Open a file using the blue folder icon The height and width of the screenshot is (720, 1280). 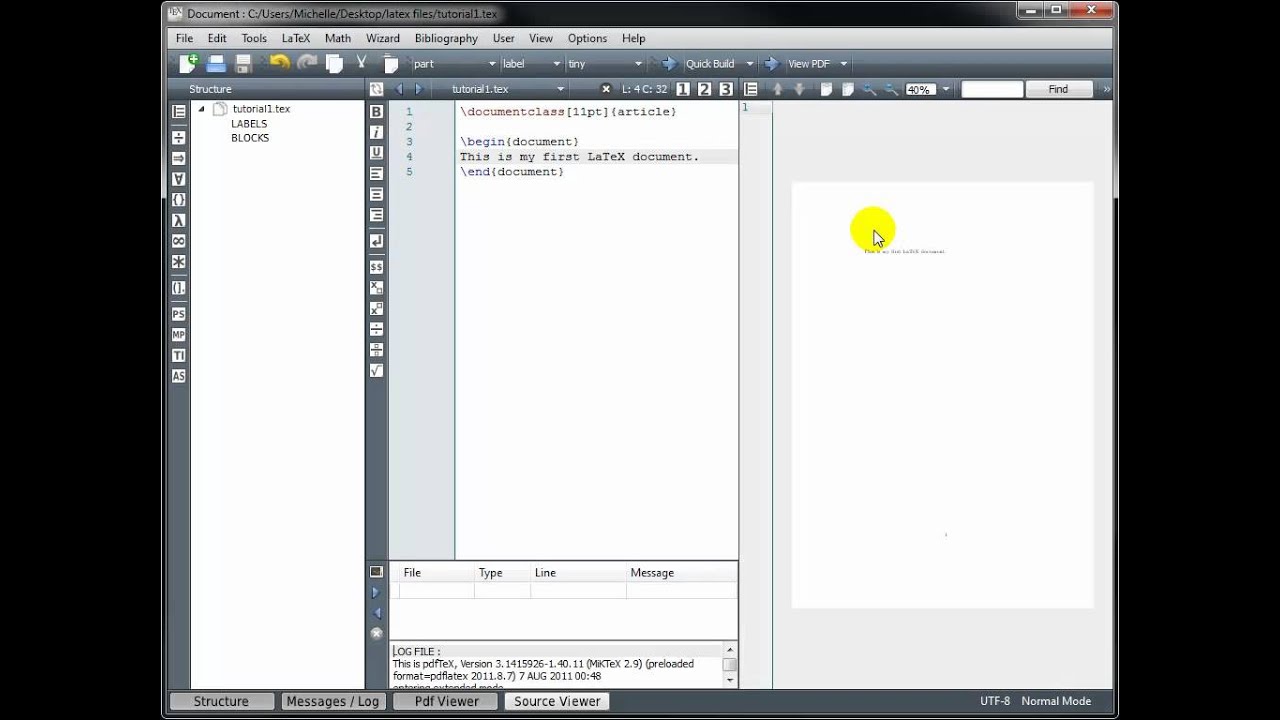215,64
